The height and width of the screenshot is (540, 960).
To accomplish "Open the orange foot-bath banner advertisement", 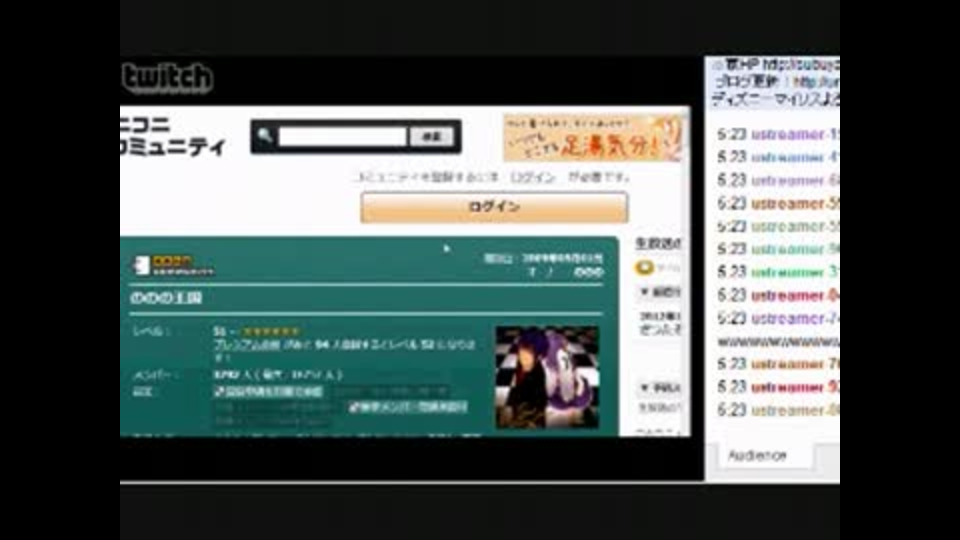I will click(x=591, y=138).
